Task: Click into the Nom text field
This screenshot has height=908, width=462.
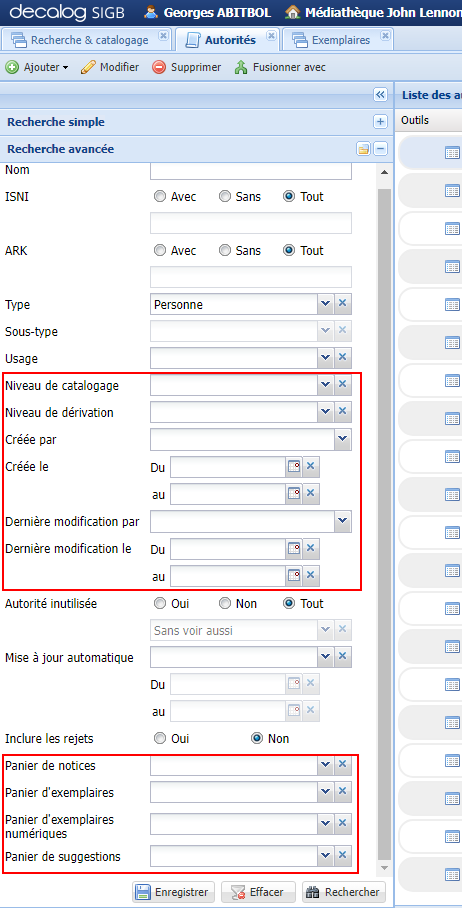Action: coord(251,171)
